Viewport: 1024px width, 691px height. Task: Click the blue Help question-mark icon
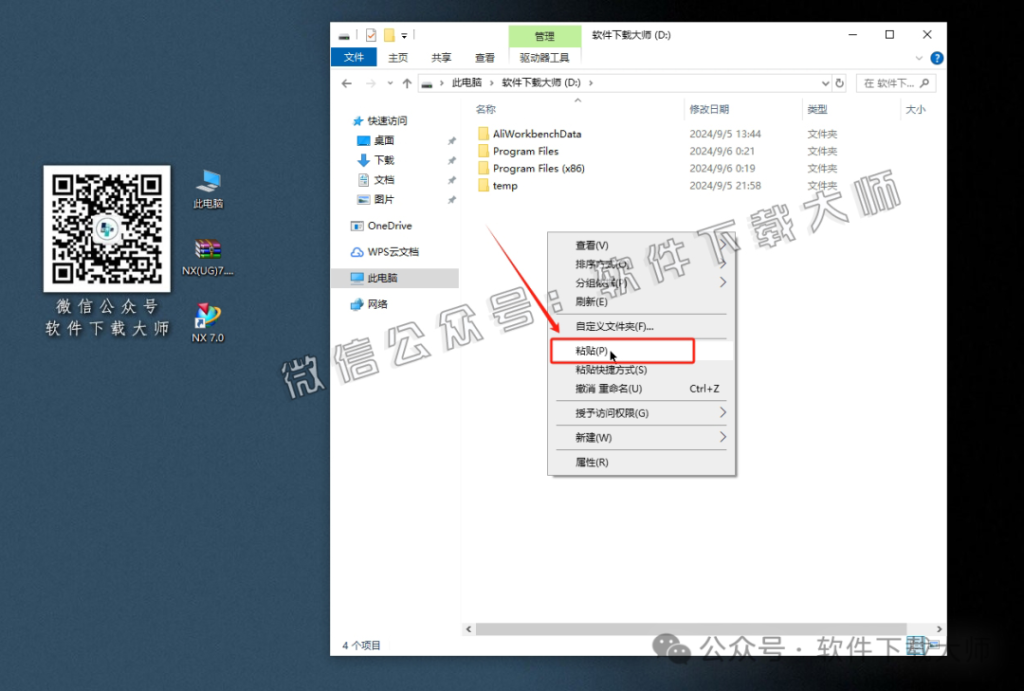pyautogui.click(x=936, y=57)
